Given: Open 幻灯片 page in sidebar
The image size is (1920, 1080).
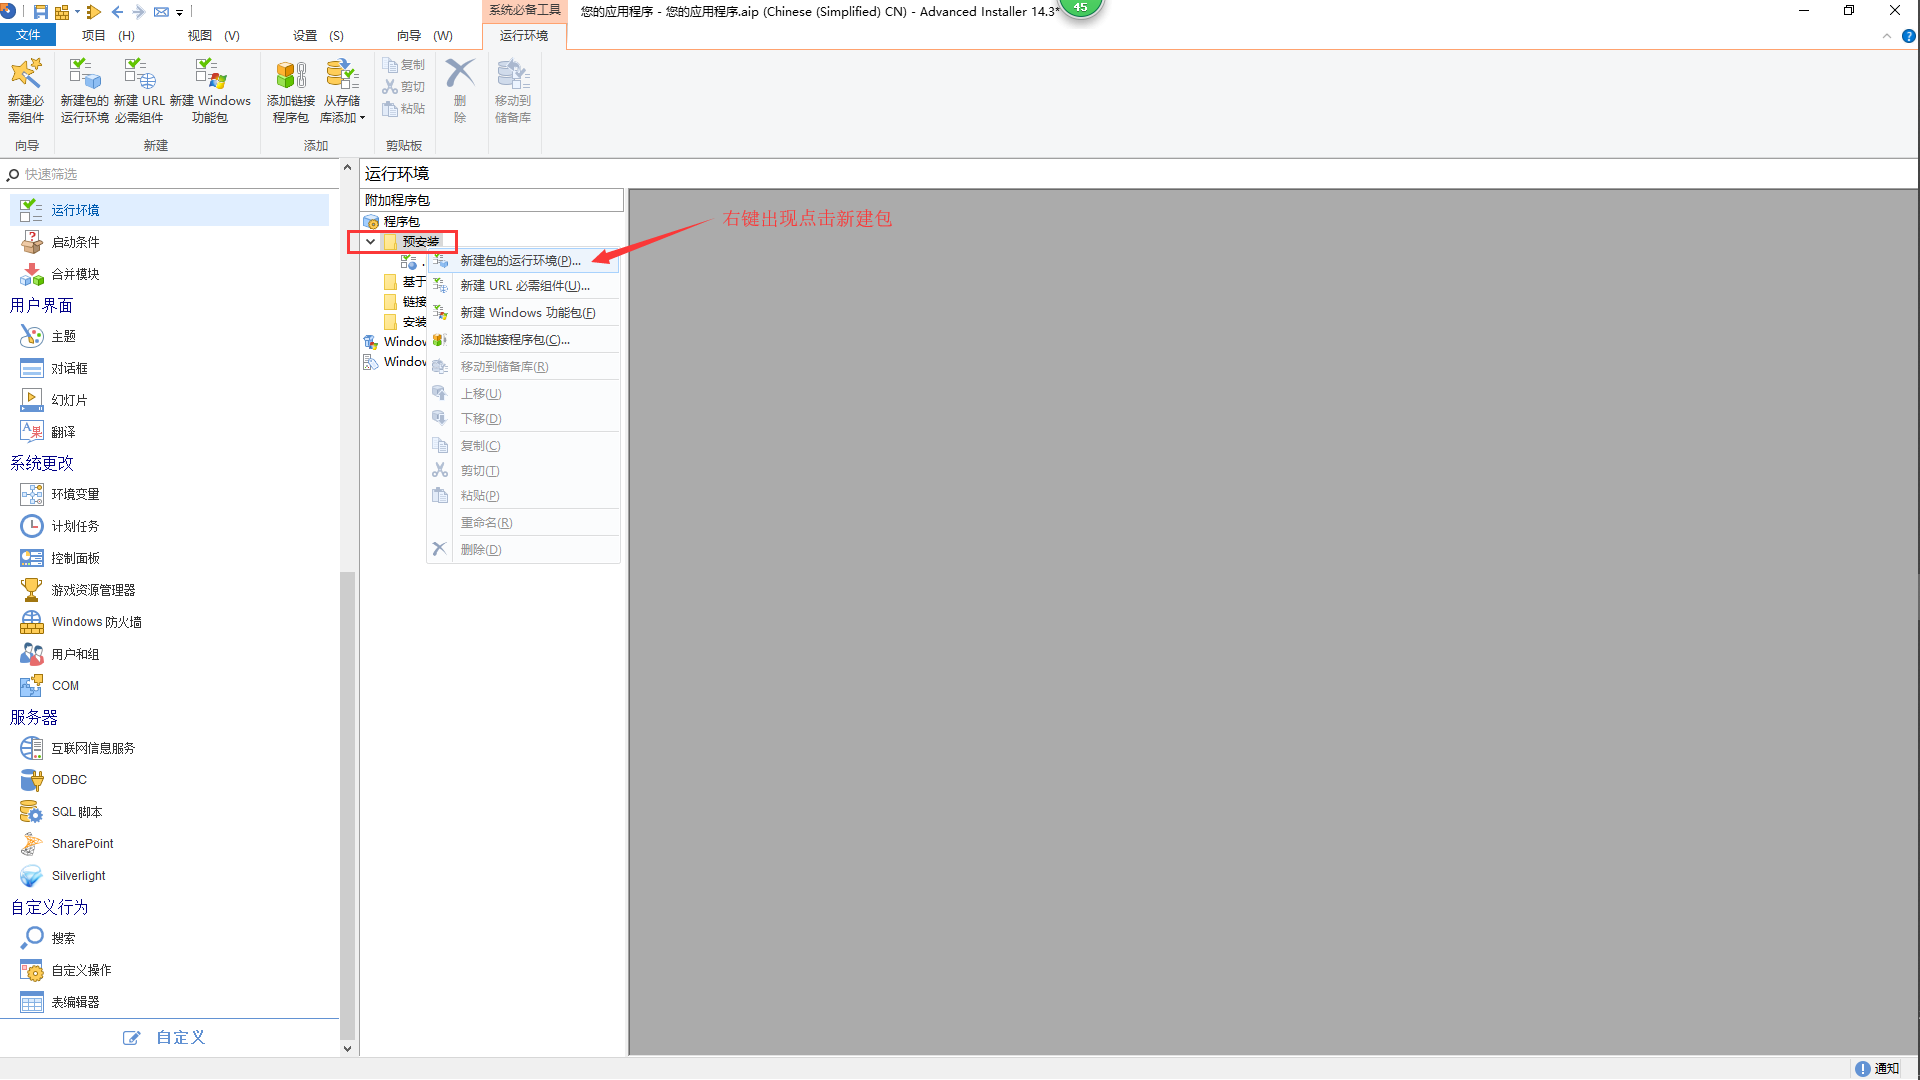Looking at the screenshot, I should [69, 400].
